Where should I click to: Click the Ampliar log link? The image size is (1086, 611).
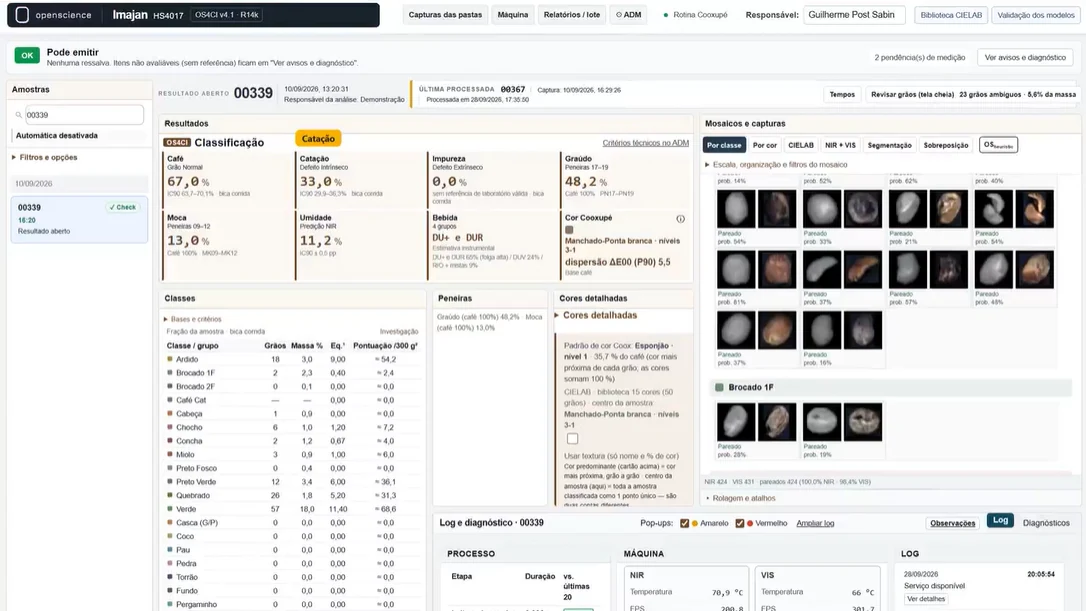(x=815, y=523)
